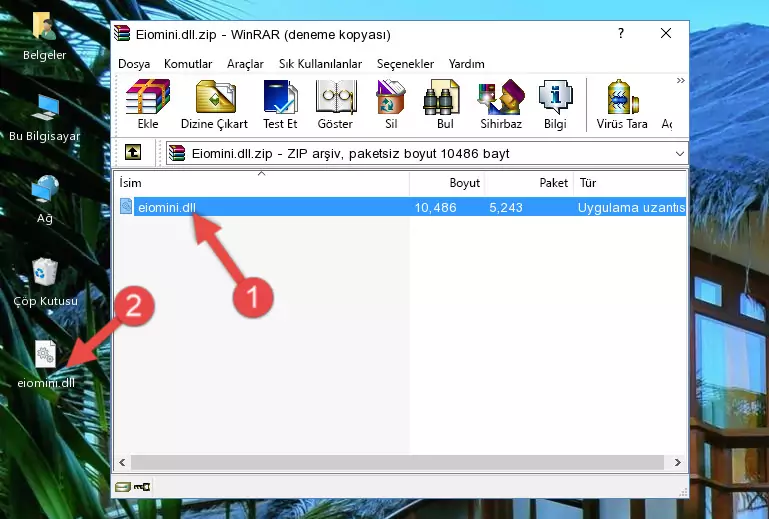Image resolution: width=769 pixels, height=519 pixels.
Task: Close the WinRAR window
Action: click(666, 33)
